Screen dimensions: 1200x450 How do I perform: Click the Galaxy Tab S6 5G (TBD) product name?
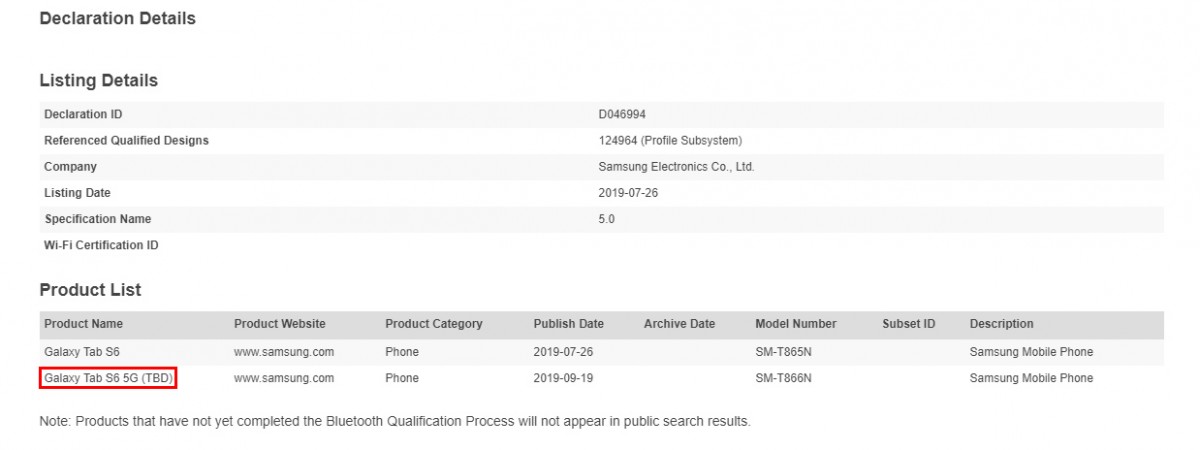[x=110, y=378]
